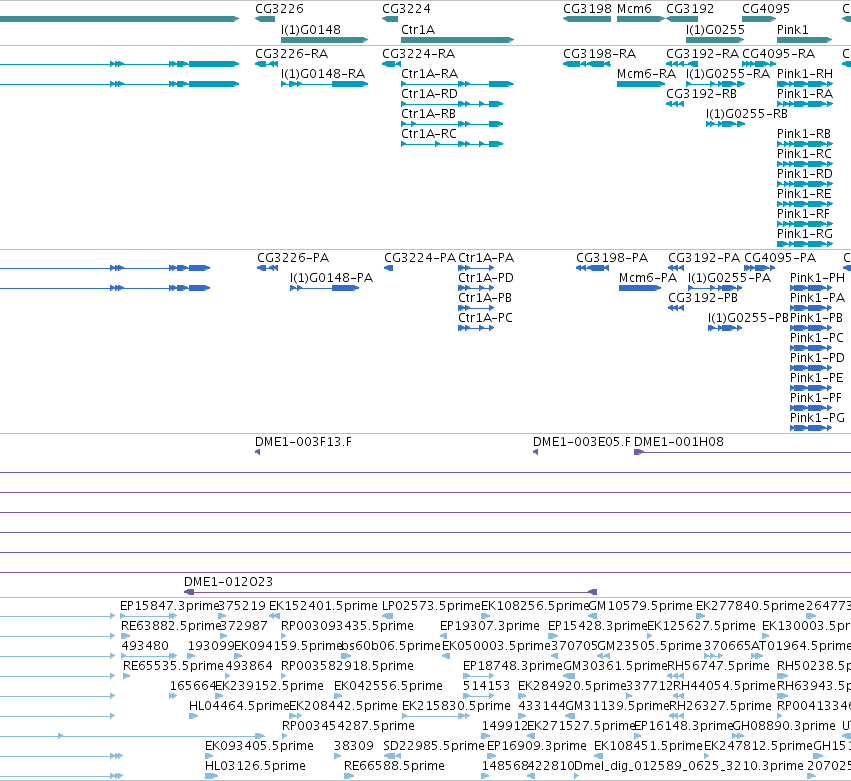Click the EK042556.5prime EST label
851x781 pixels.
pyautogui.click(x=389, y=686)
